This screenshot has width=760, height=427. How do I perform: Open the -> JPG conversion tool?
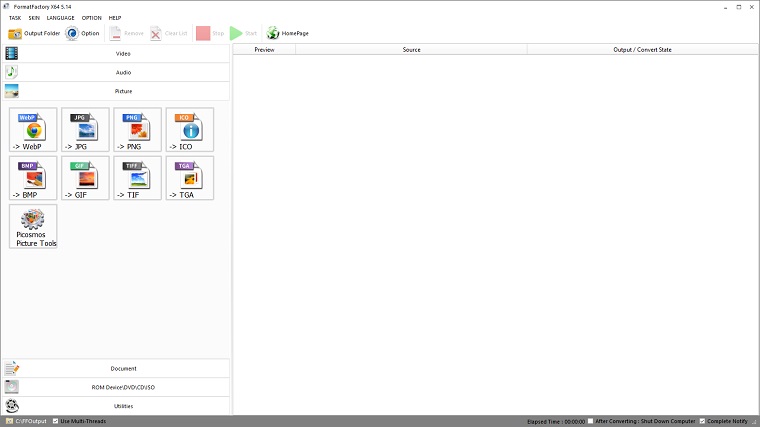tap(85, 129)
